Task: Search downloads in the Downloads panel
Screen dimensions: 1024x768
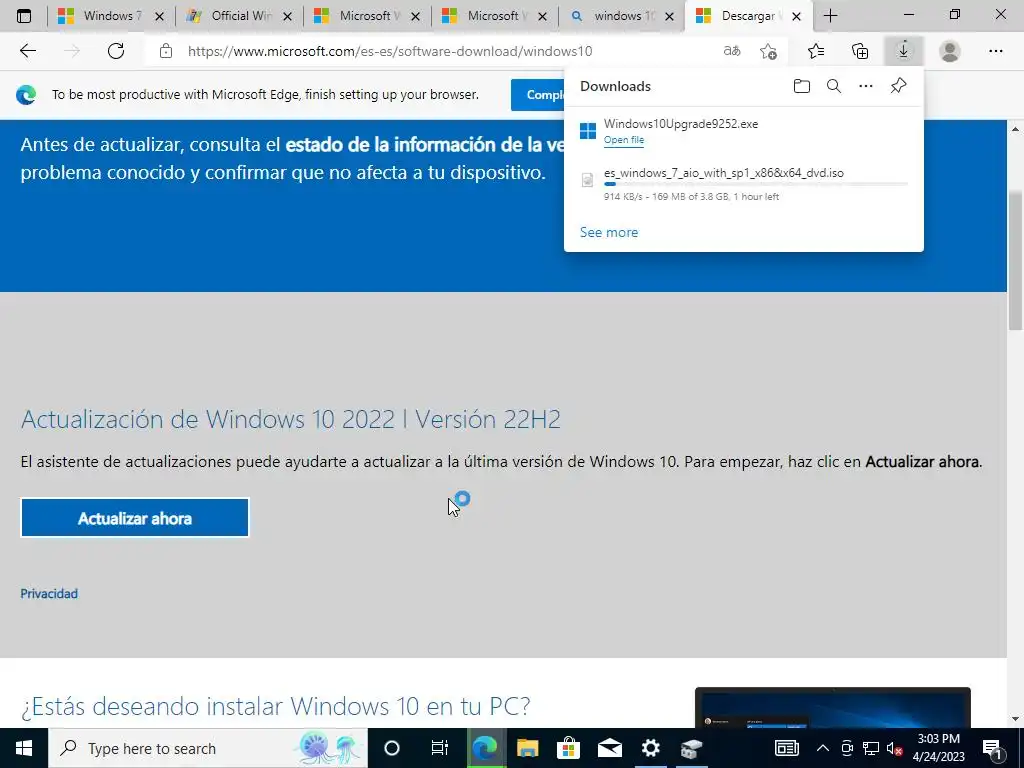Action: [834, 86]
